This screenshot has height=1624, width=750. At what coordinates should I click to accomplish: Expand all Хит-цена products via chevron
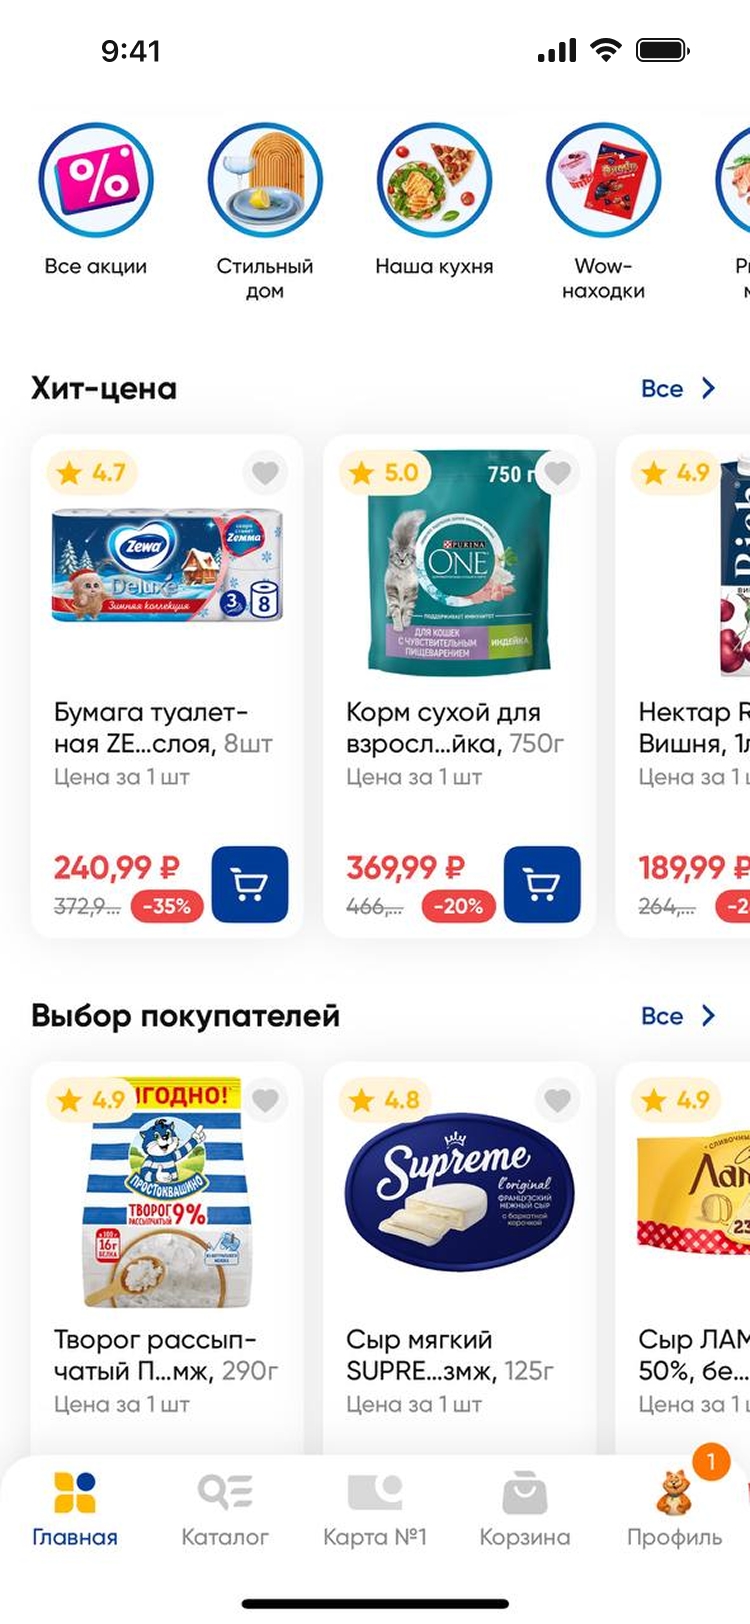(708, 389)
